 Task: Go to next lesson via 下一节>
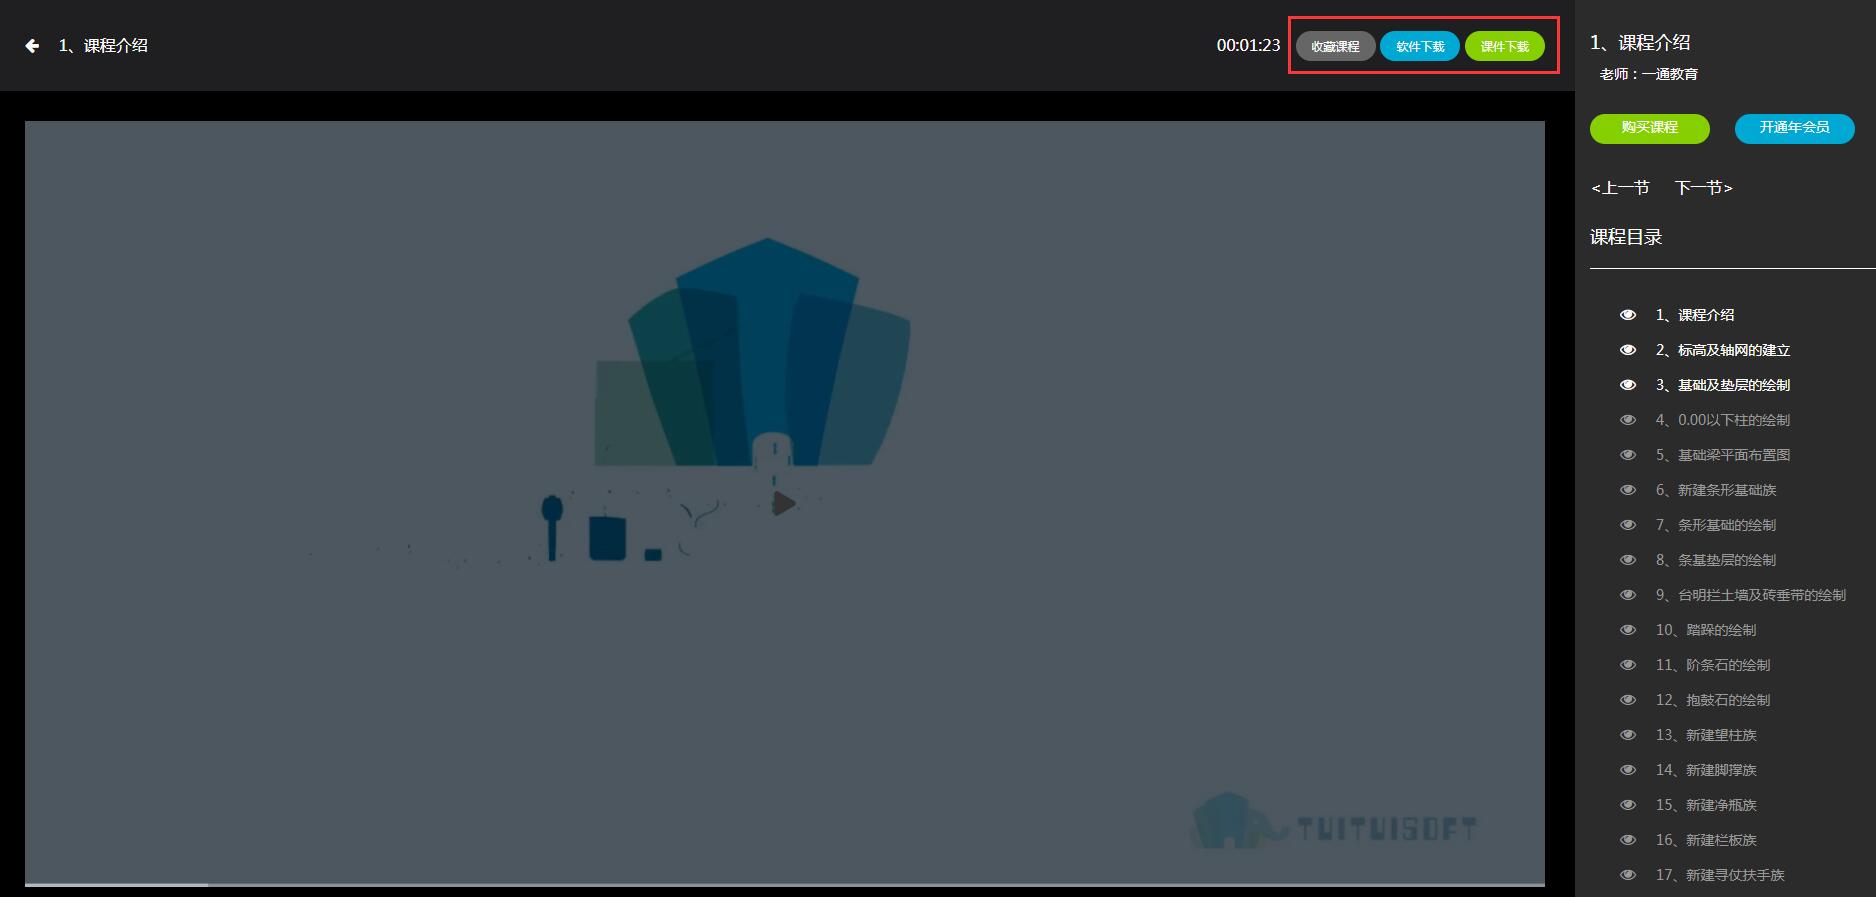[x=1704, y=188]
